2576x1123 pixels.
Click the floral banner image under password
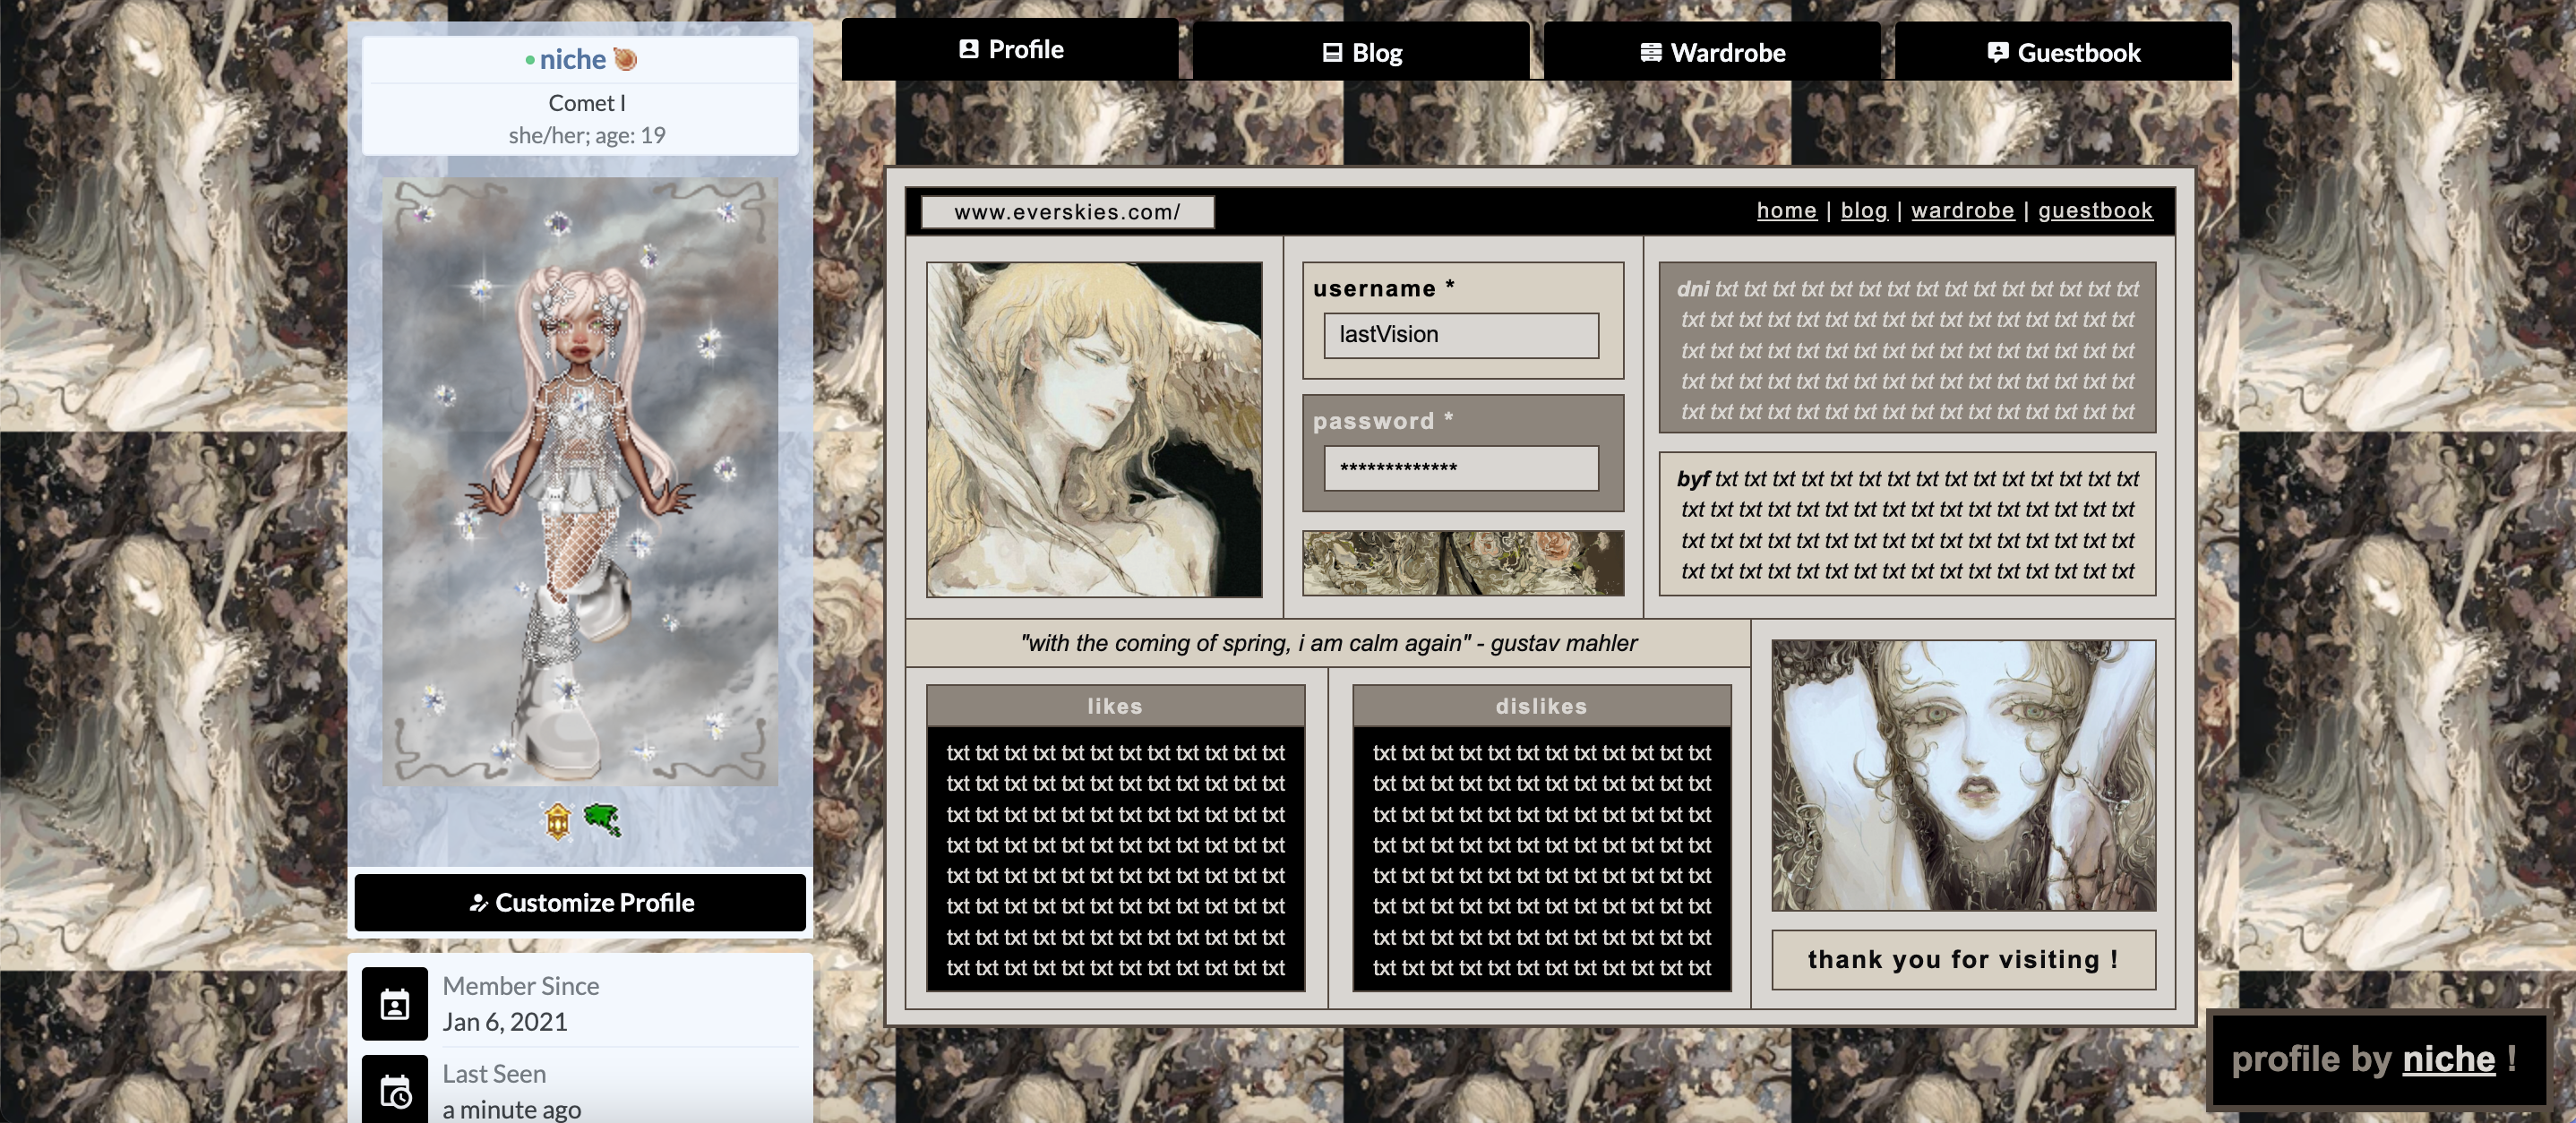(1463, 562)
